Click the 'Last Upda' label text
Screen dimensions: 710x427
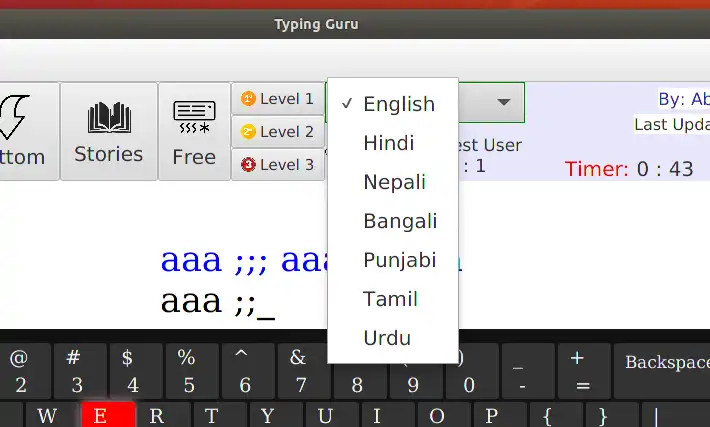[x=672, y=125]
